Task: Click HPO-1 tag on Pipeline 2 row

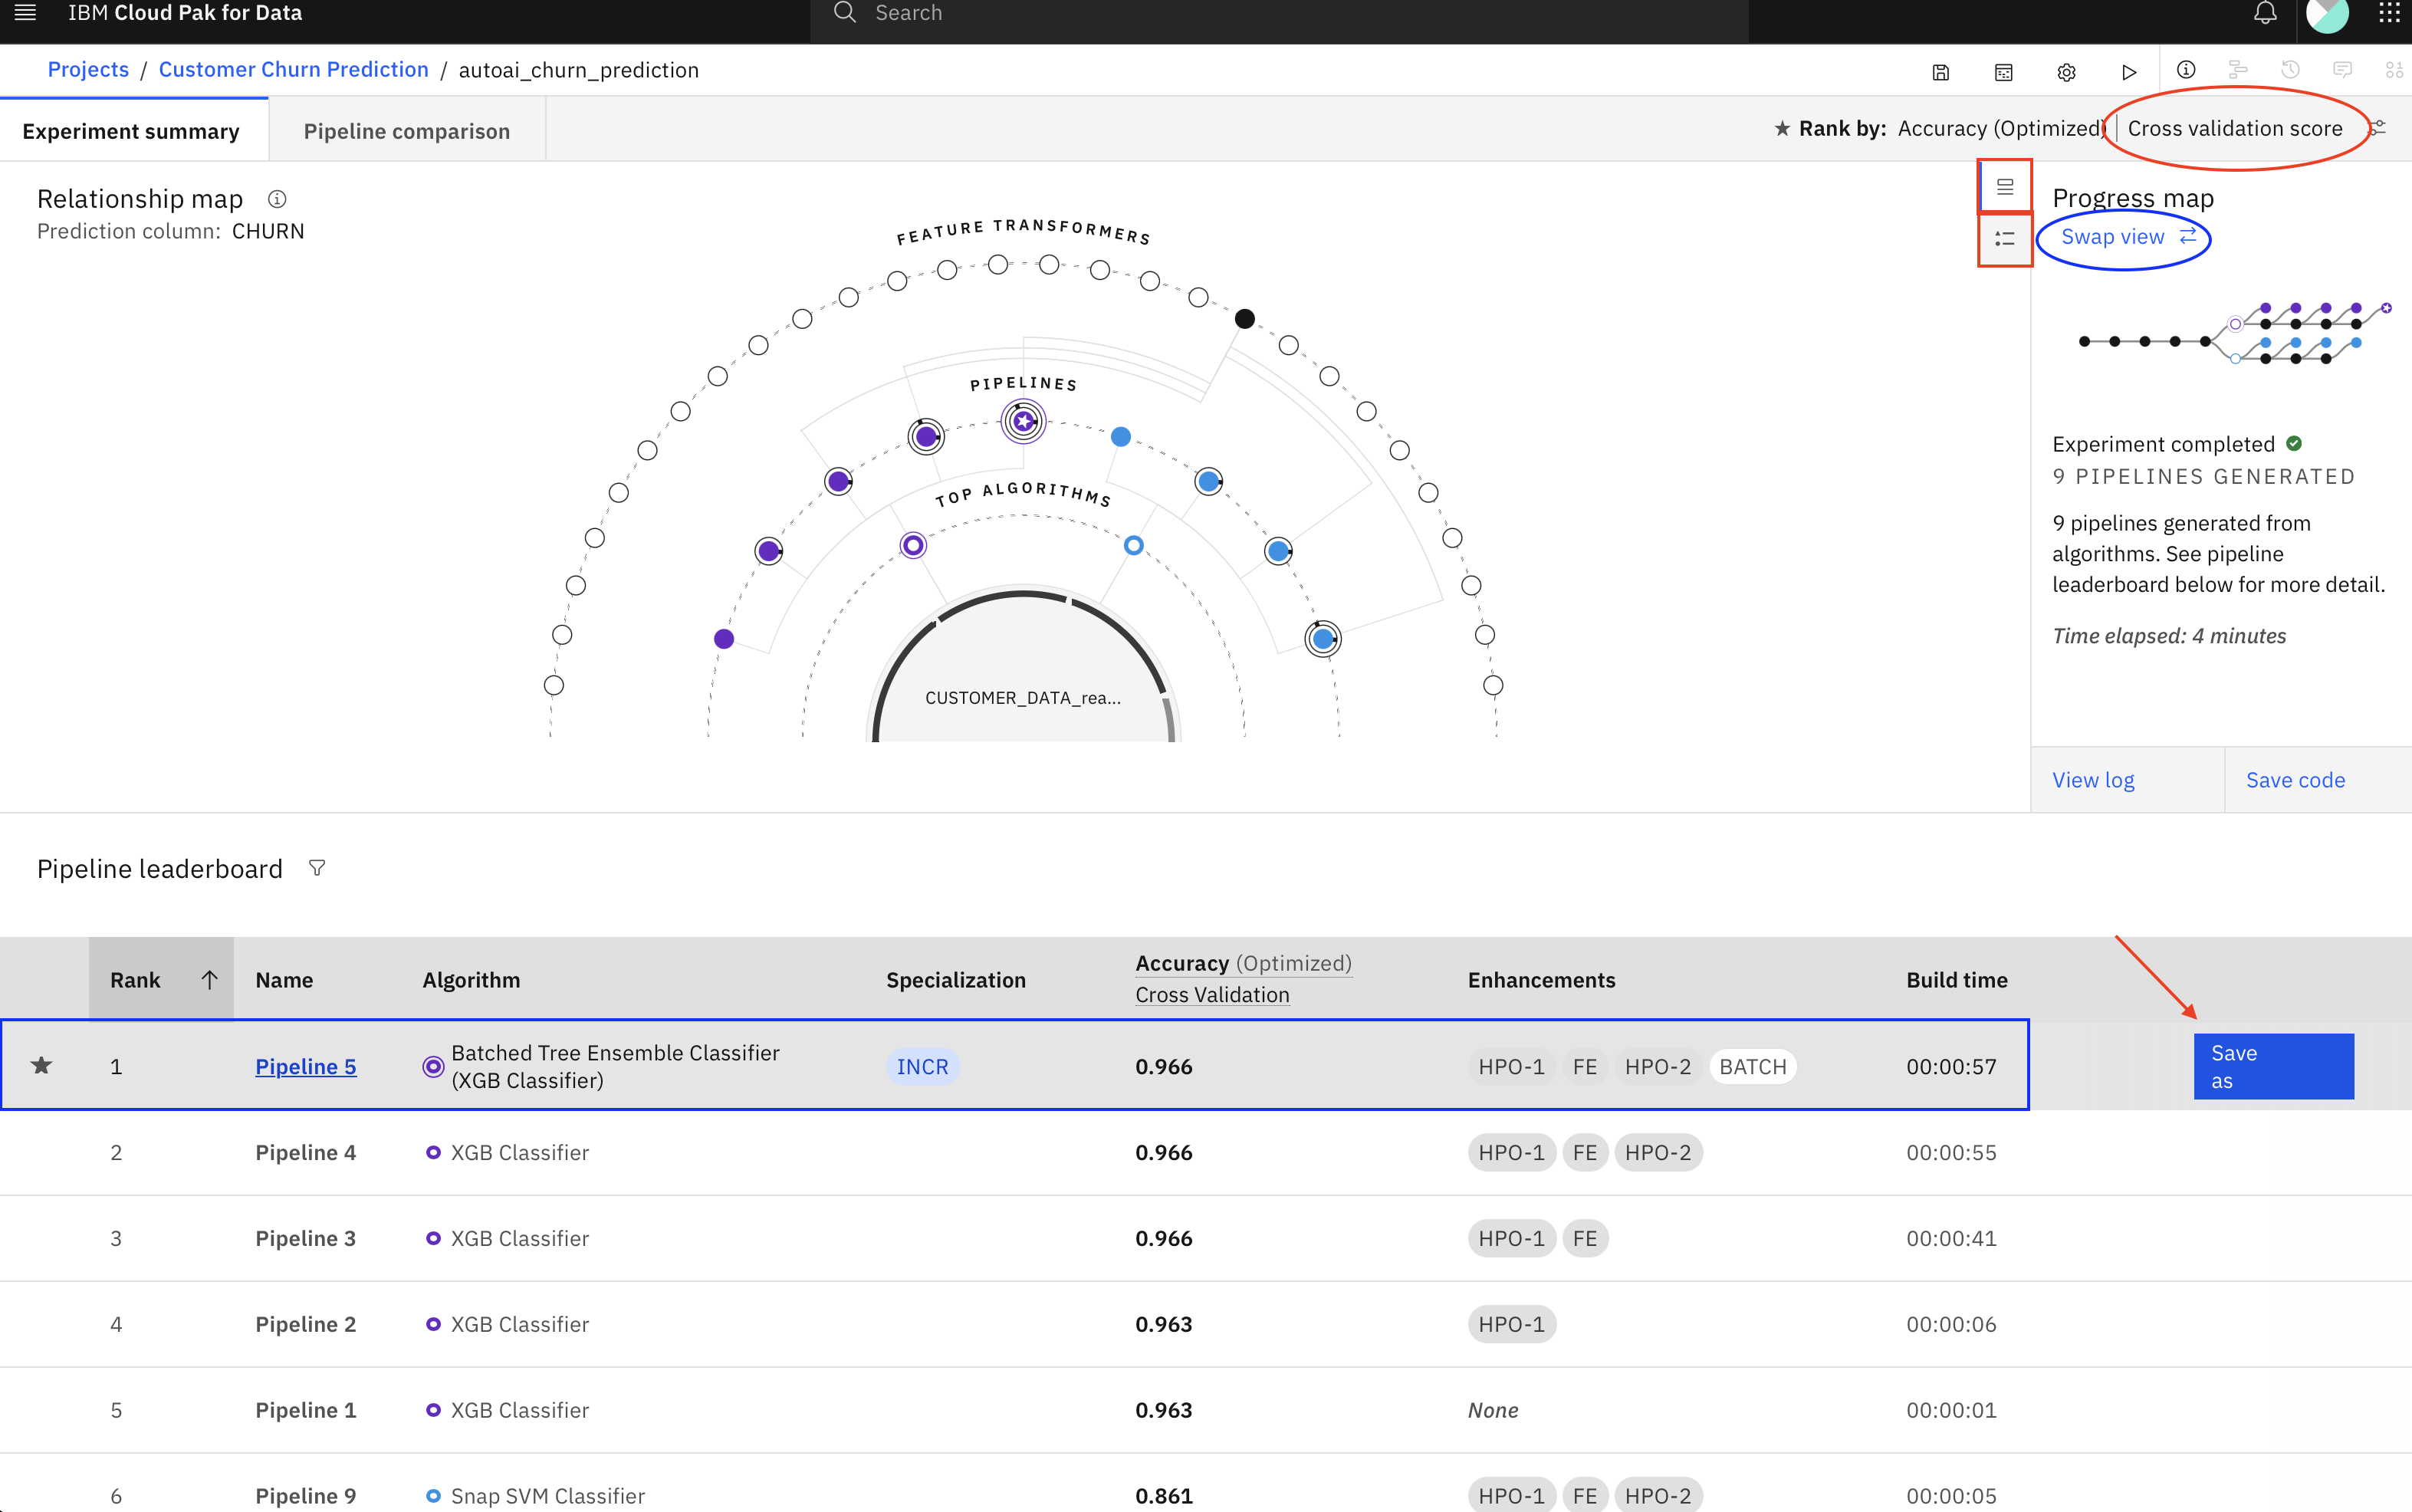Action: pyautogui.click(x=1511, y=1324)
